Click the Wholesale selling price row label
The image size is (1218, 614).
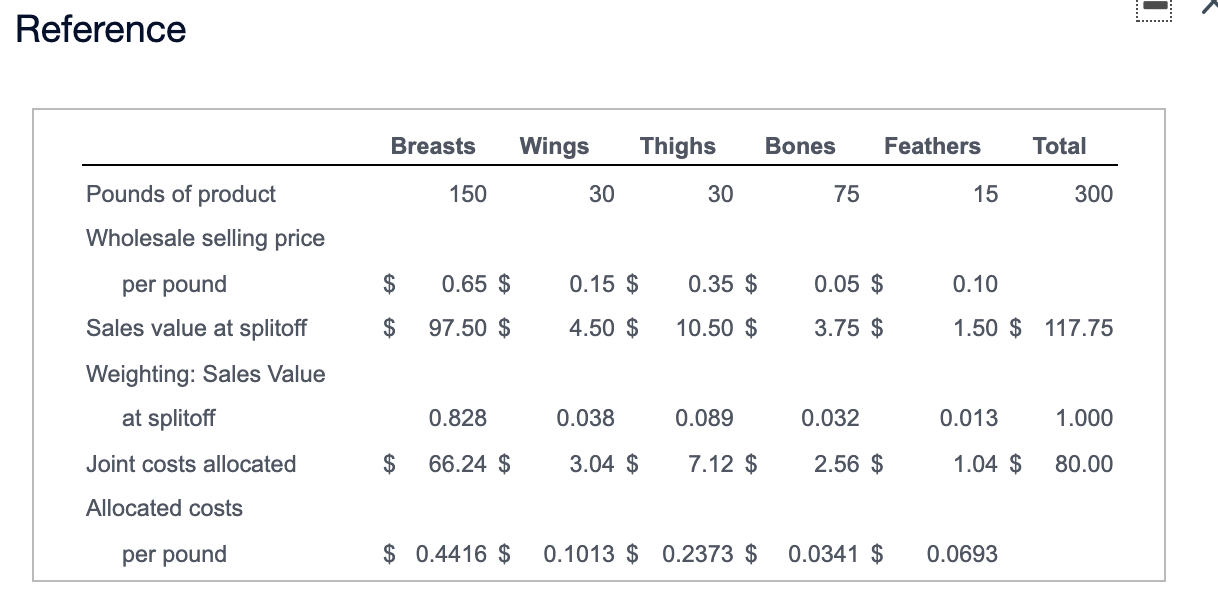point(204,238)
